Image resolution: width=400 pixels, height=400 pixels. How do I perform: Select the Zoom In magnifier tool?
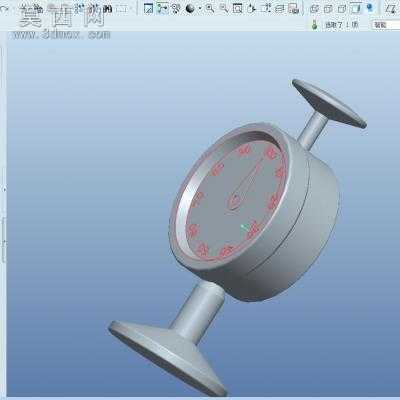210,9
